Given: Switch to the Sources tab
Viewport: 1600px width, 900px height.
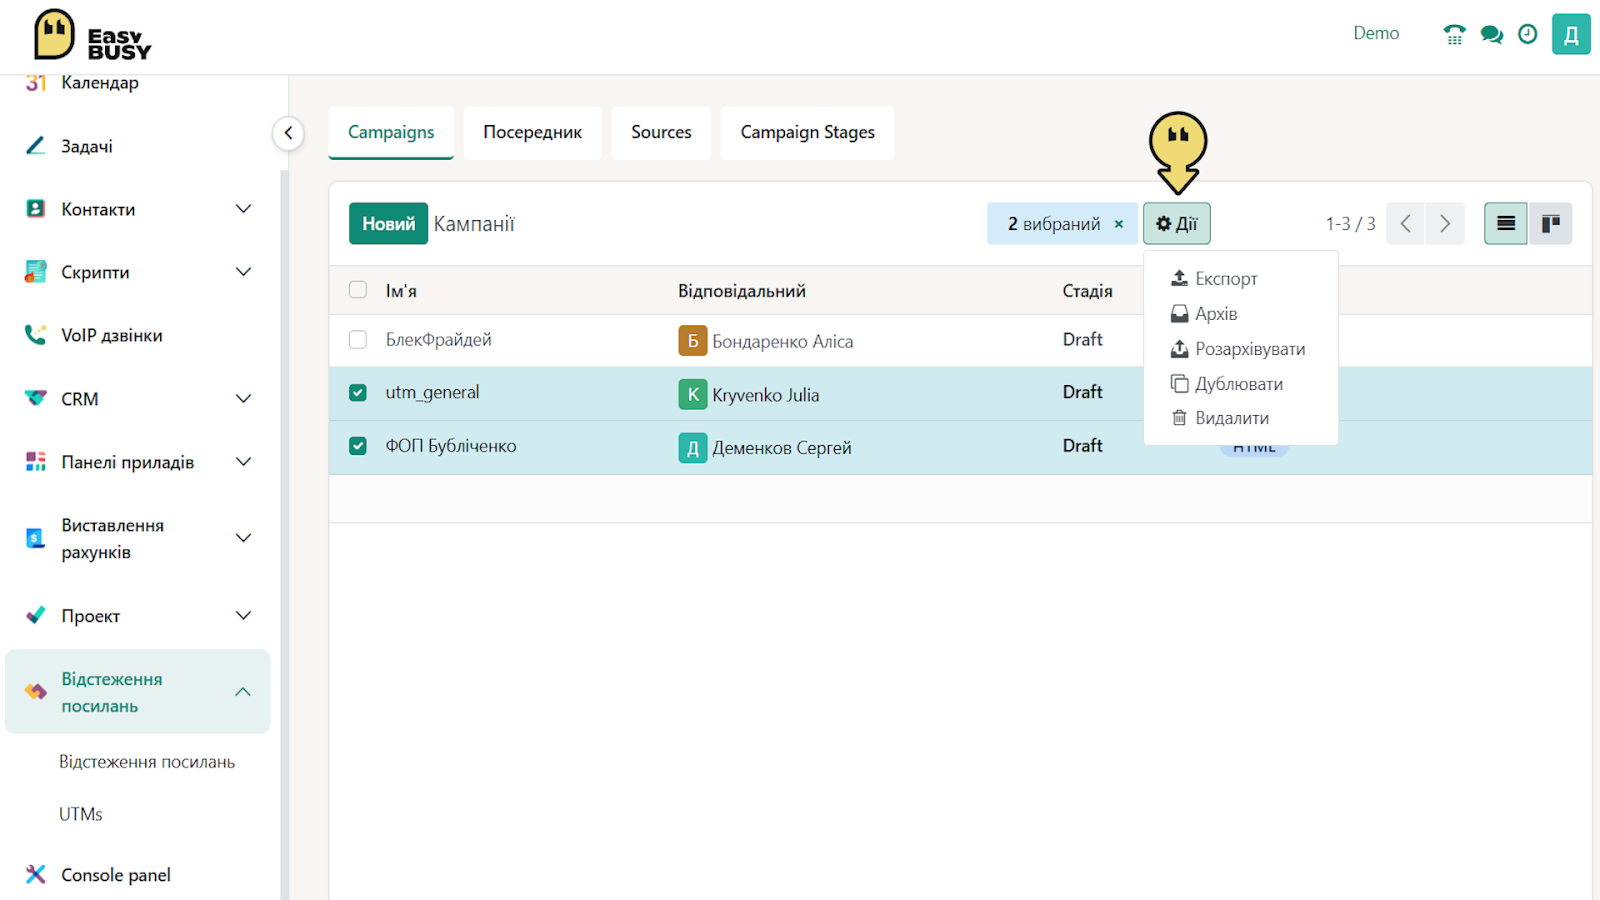Looking at the screenshot, I should (661, 133).
